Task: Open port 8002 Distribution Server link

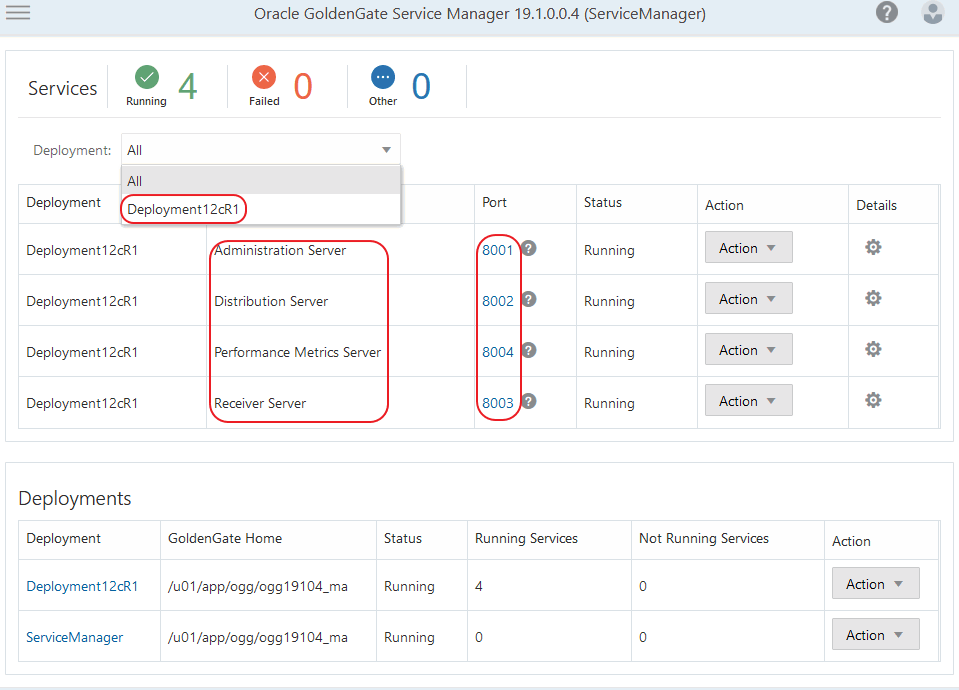Action: [497, 301]
